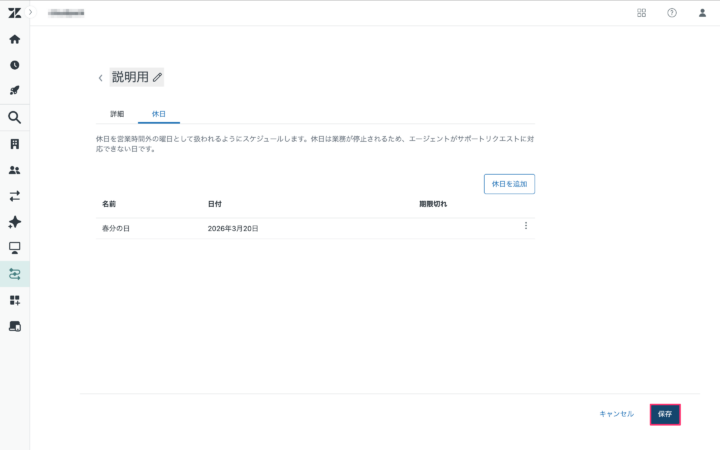The image size is (720, 450).
Task: Go to Home in the sidebar
Action: 15,39
